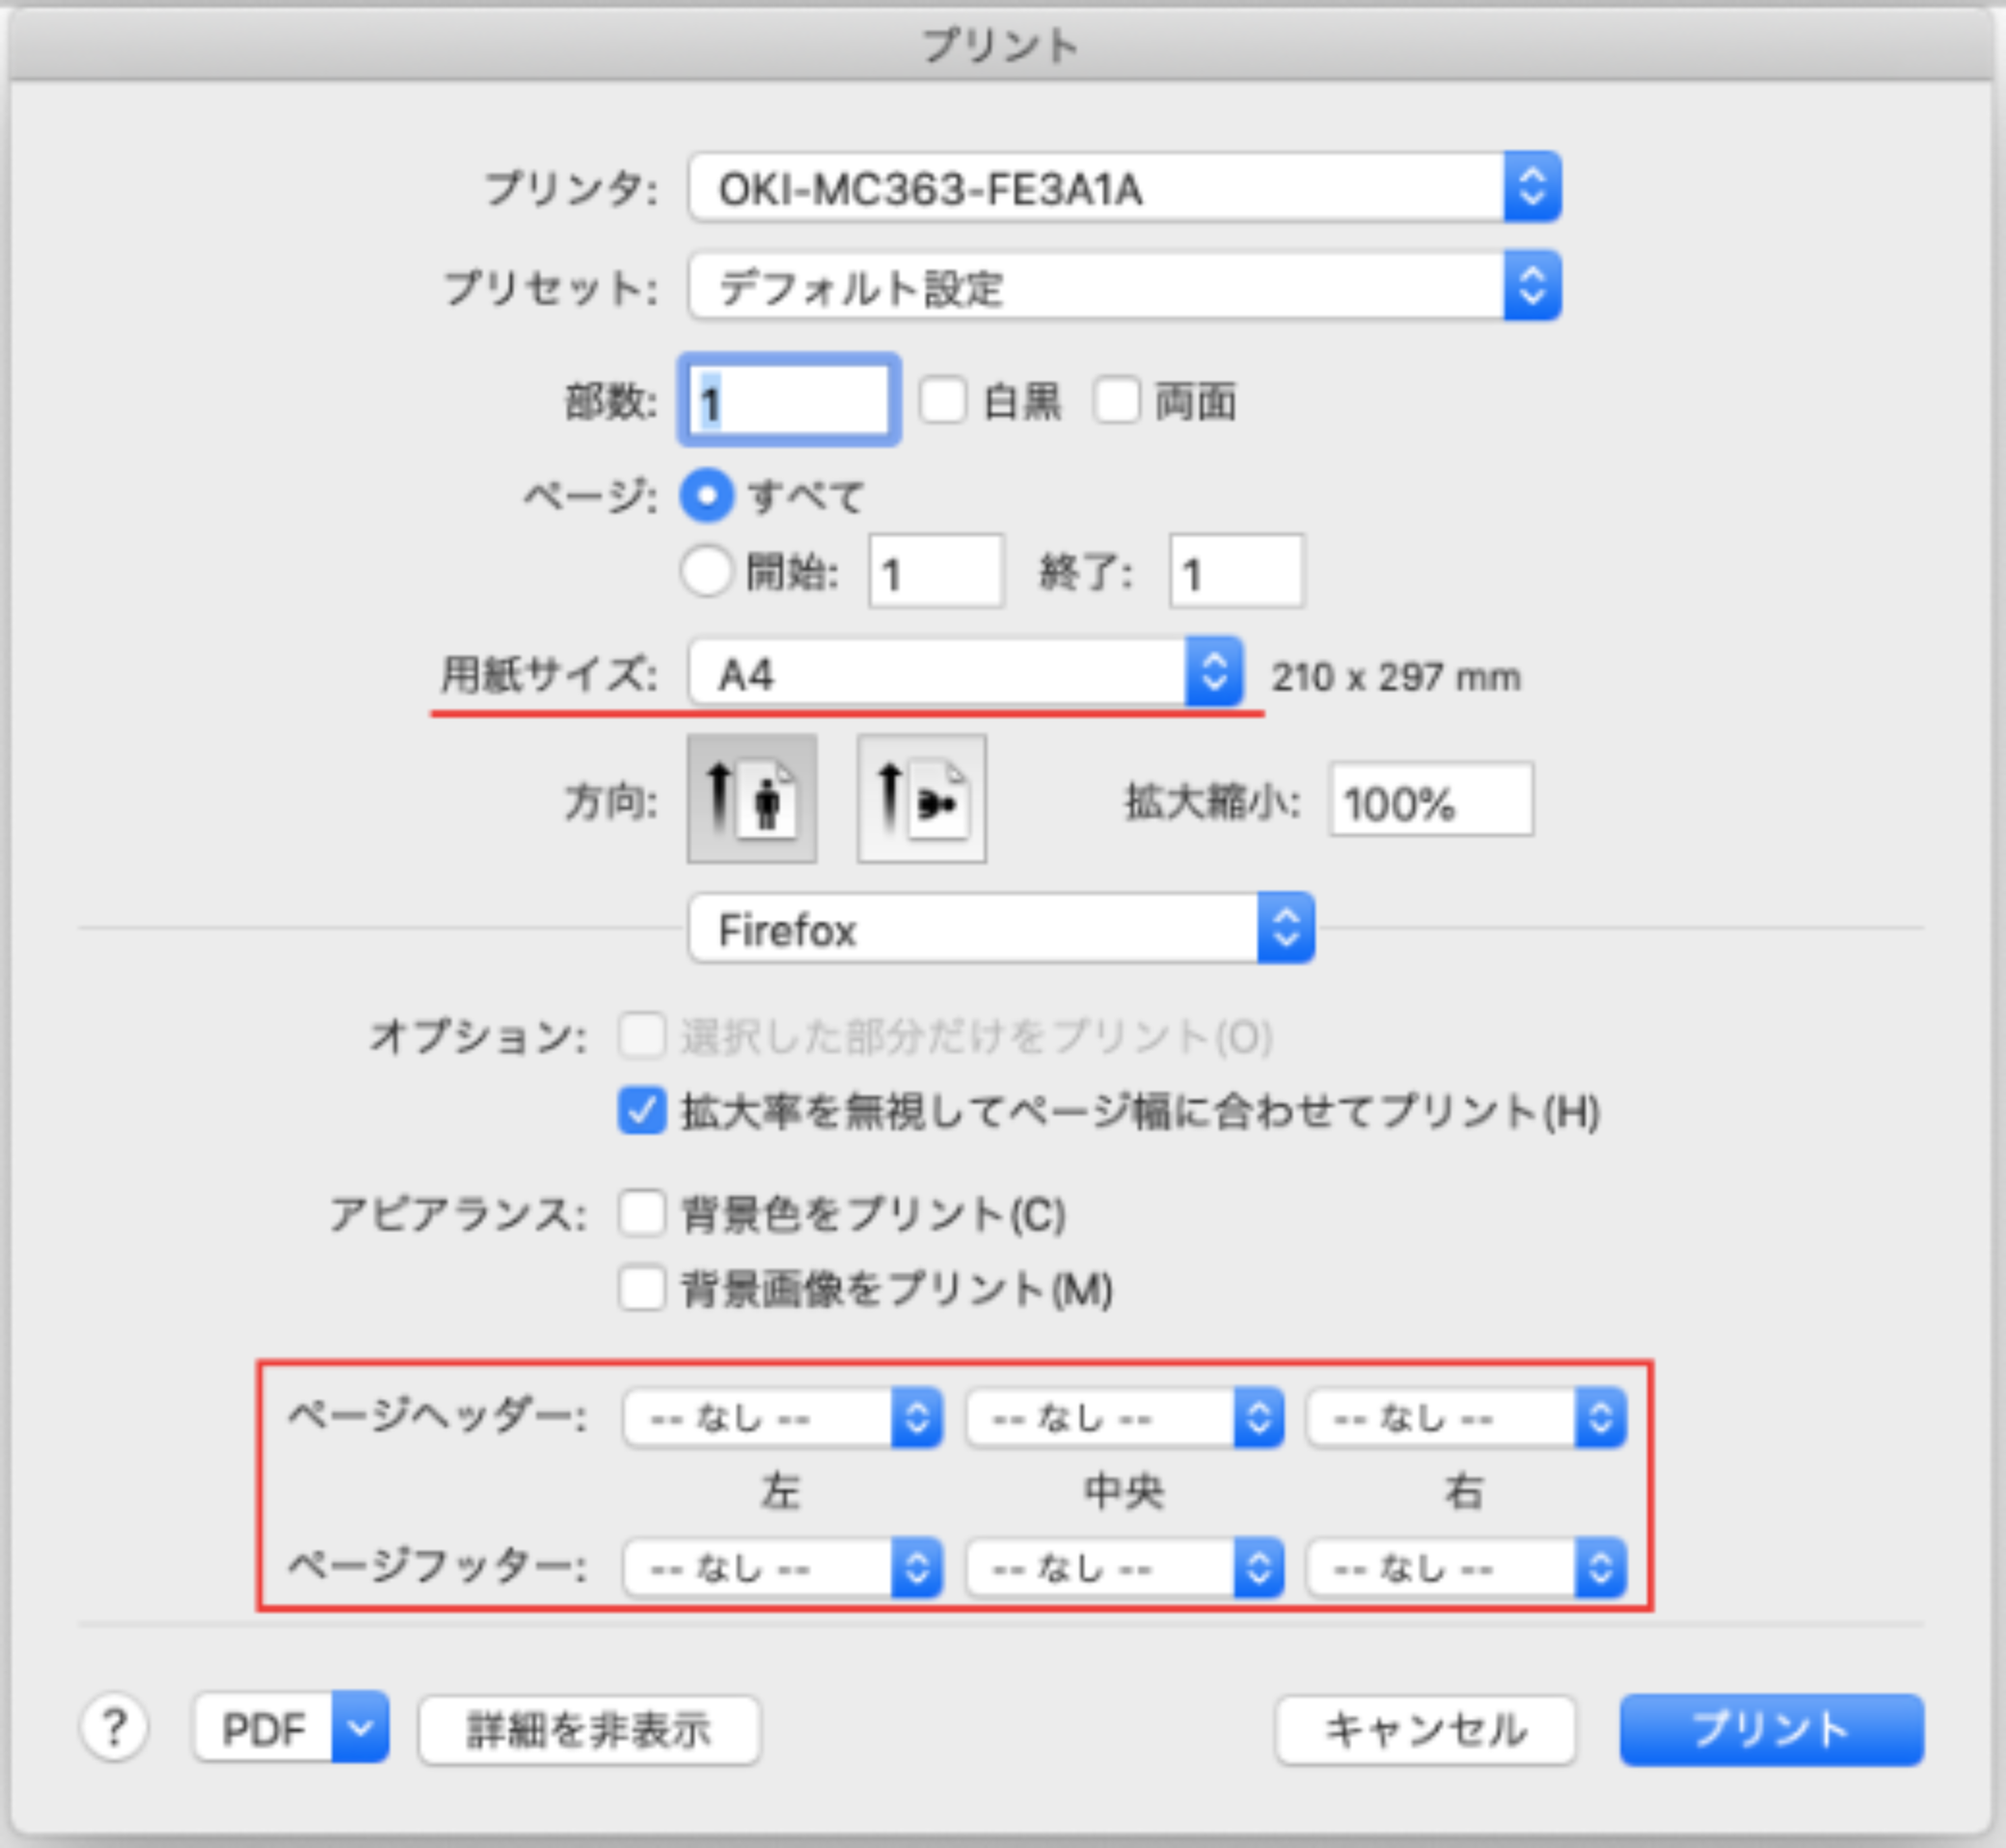2006x1848 pixels.
Task: Check 背景色をプリント option
Action: (641, 1214)
